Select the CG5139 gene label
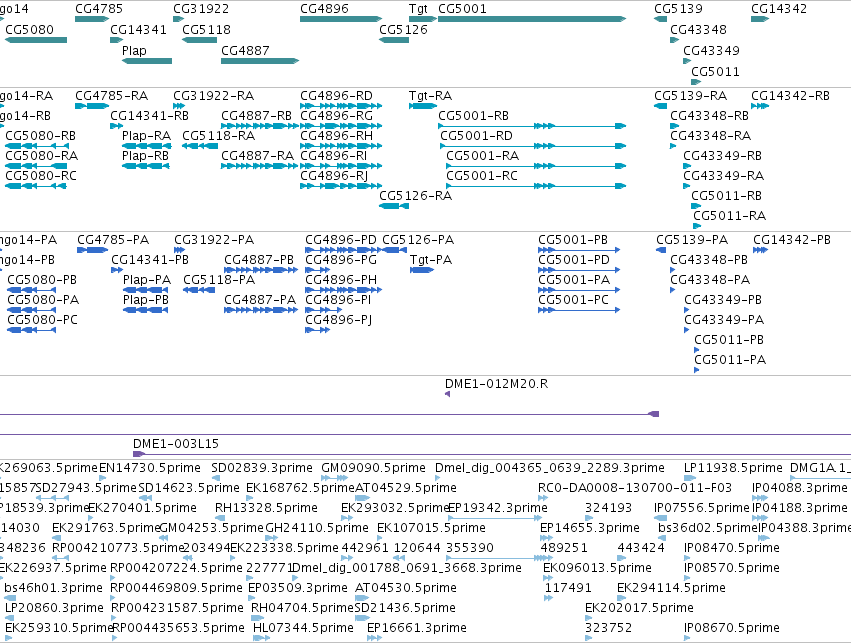The width and height of the screenshot is (851, 643). (x=678, y=9)
